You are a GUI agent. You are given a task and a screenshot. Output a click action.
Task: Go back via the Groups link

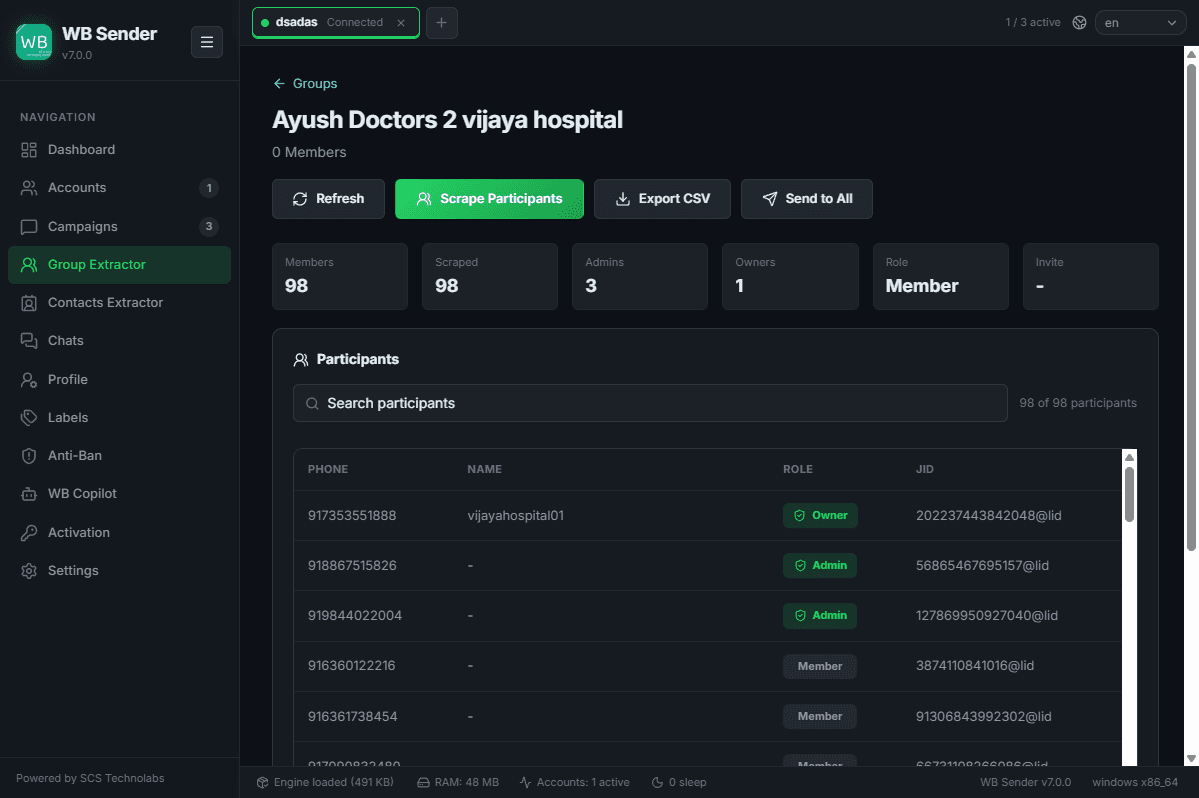[305, 83]
